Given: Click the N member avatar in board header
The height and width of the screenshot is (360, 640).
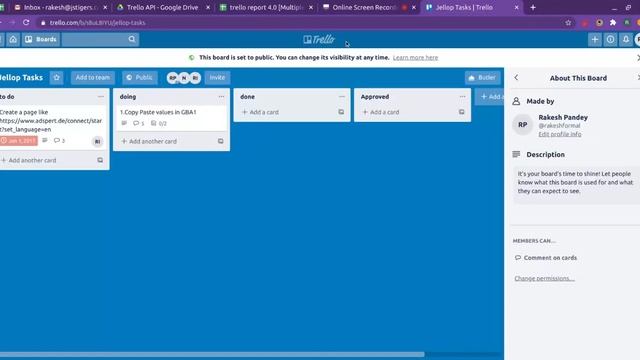Looking at the screenshot, I should (184, 78).
